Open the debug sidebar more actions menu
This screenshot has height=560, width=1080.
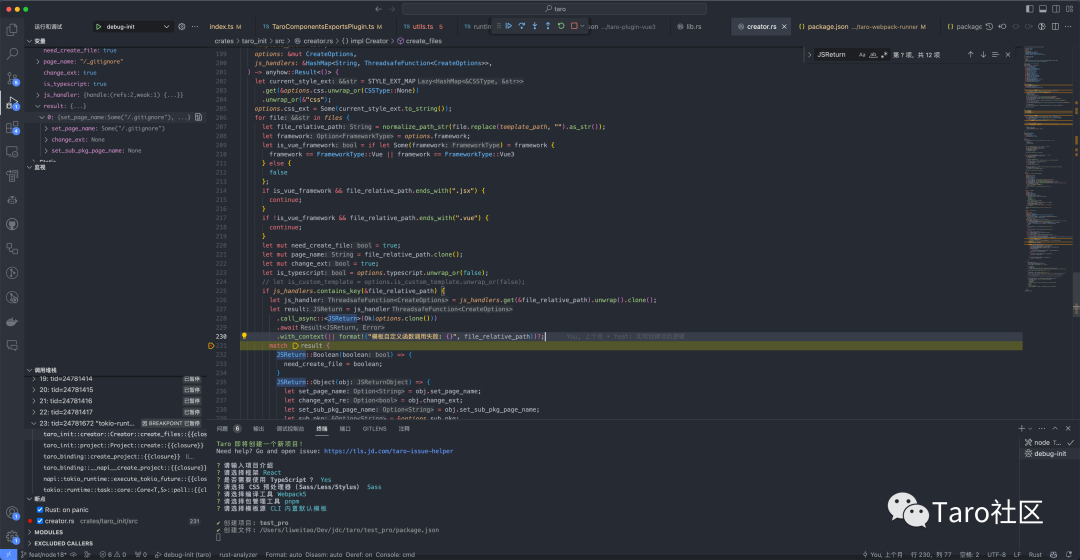tap(195, 27)
